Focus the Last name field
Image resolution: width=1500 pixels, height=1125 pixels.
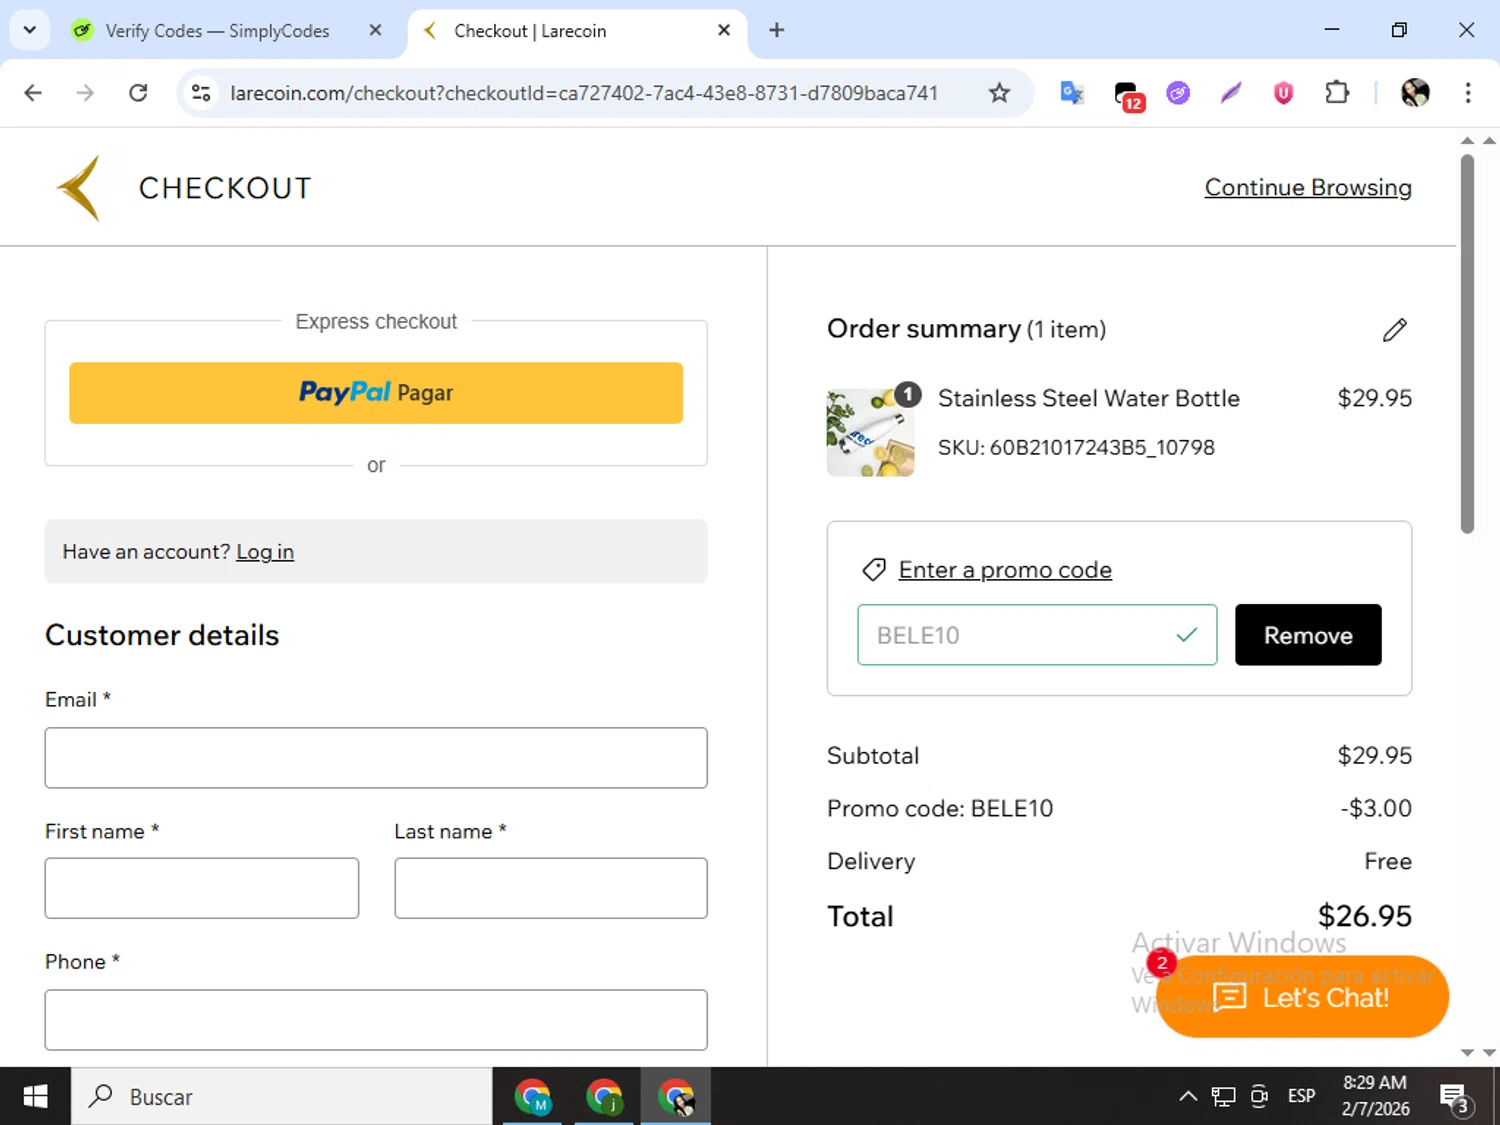pyautogui.click(x=551, y=888)
